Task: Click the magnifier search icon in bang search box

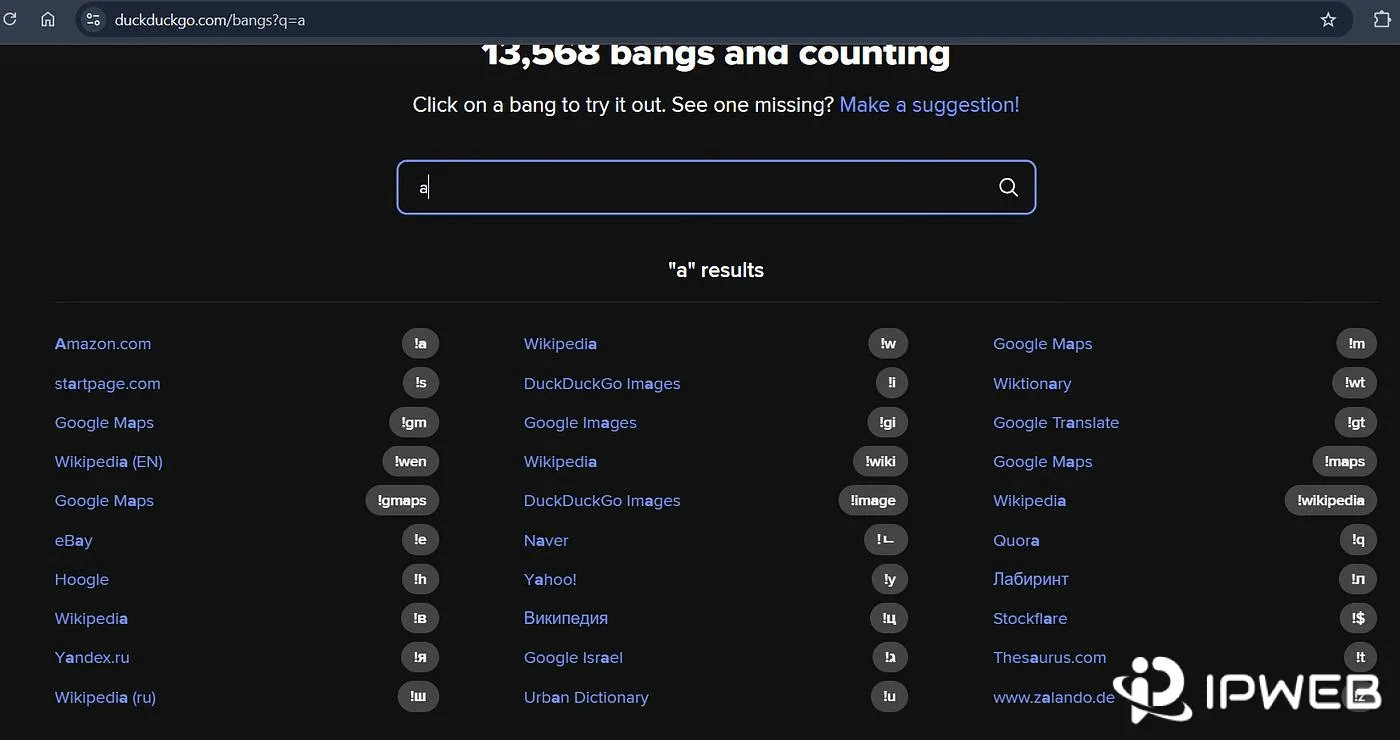Action: tap(1008, 187)
